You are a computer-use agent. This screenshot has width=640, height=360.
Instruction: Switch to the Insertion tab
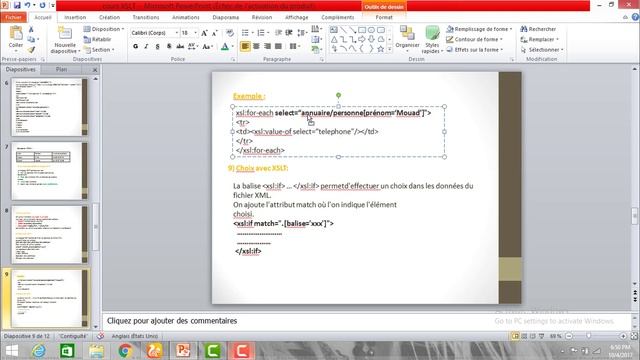pos(75,17)
